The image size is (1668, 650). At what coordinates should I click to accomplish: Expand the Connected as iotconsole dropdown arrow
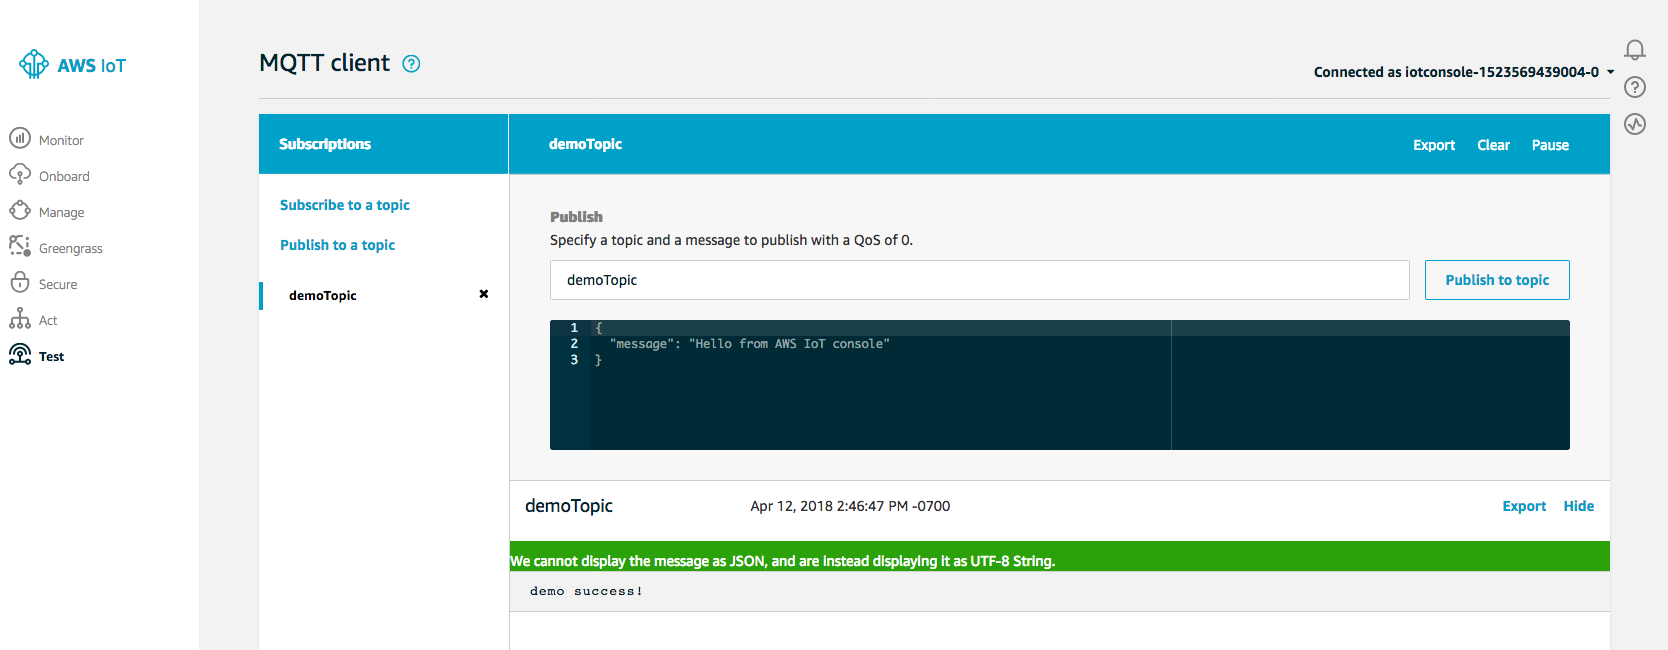click(x=1610, y=72)
